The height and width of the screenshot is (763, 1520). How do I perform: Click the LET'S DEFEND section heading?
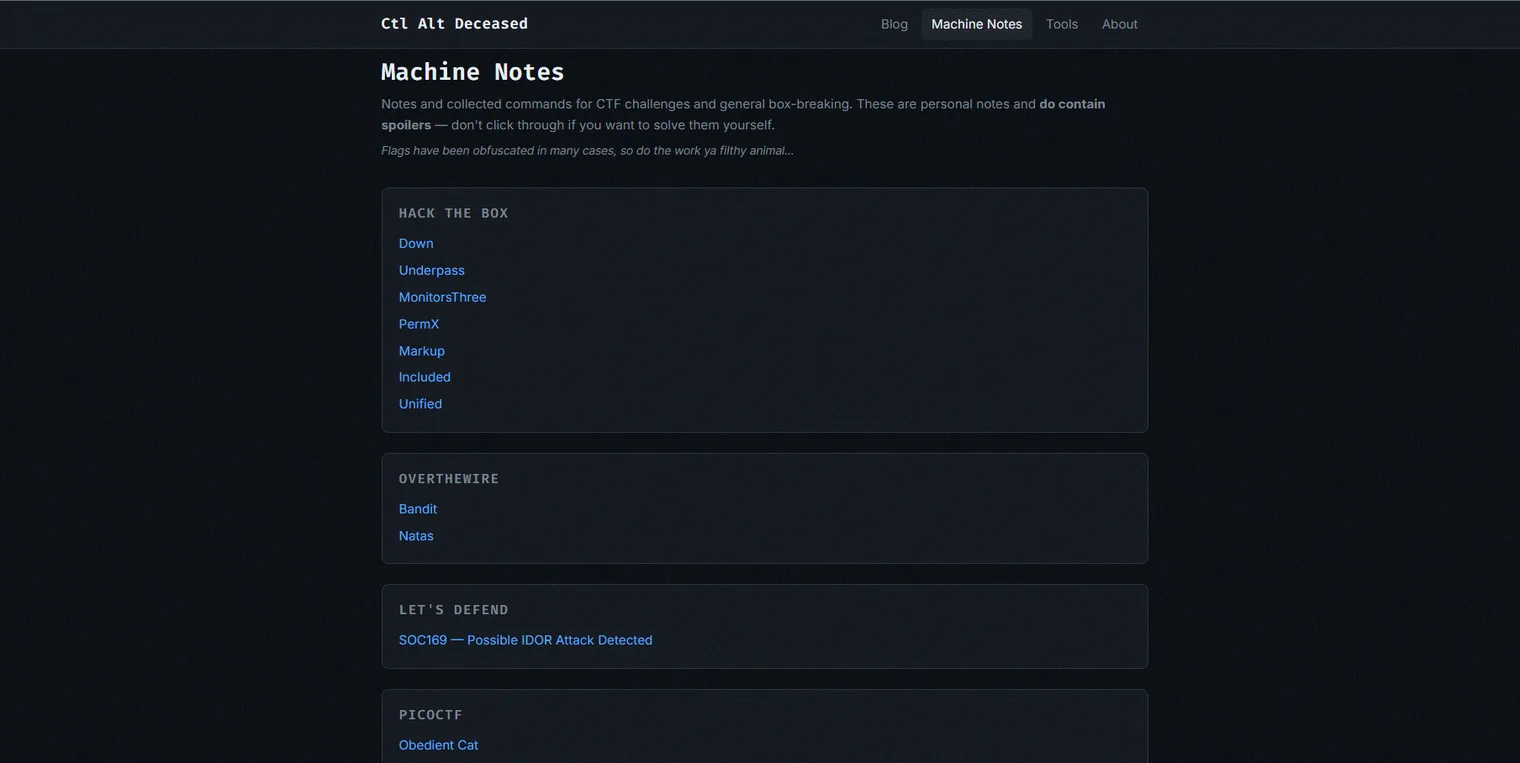coord(454,610)
